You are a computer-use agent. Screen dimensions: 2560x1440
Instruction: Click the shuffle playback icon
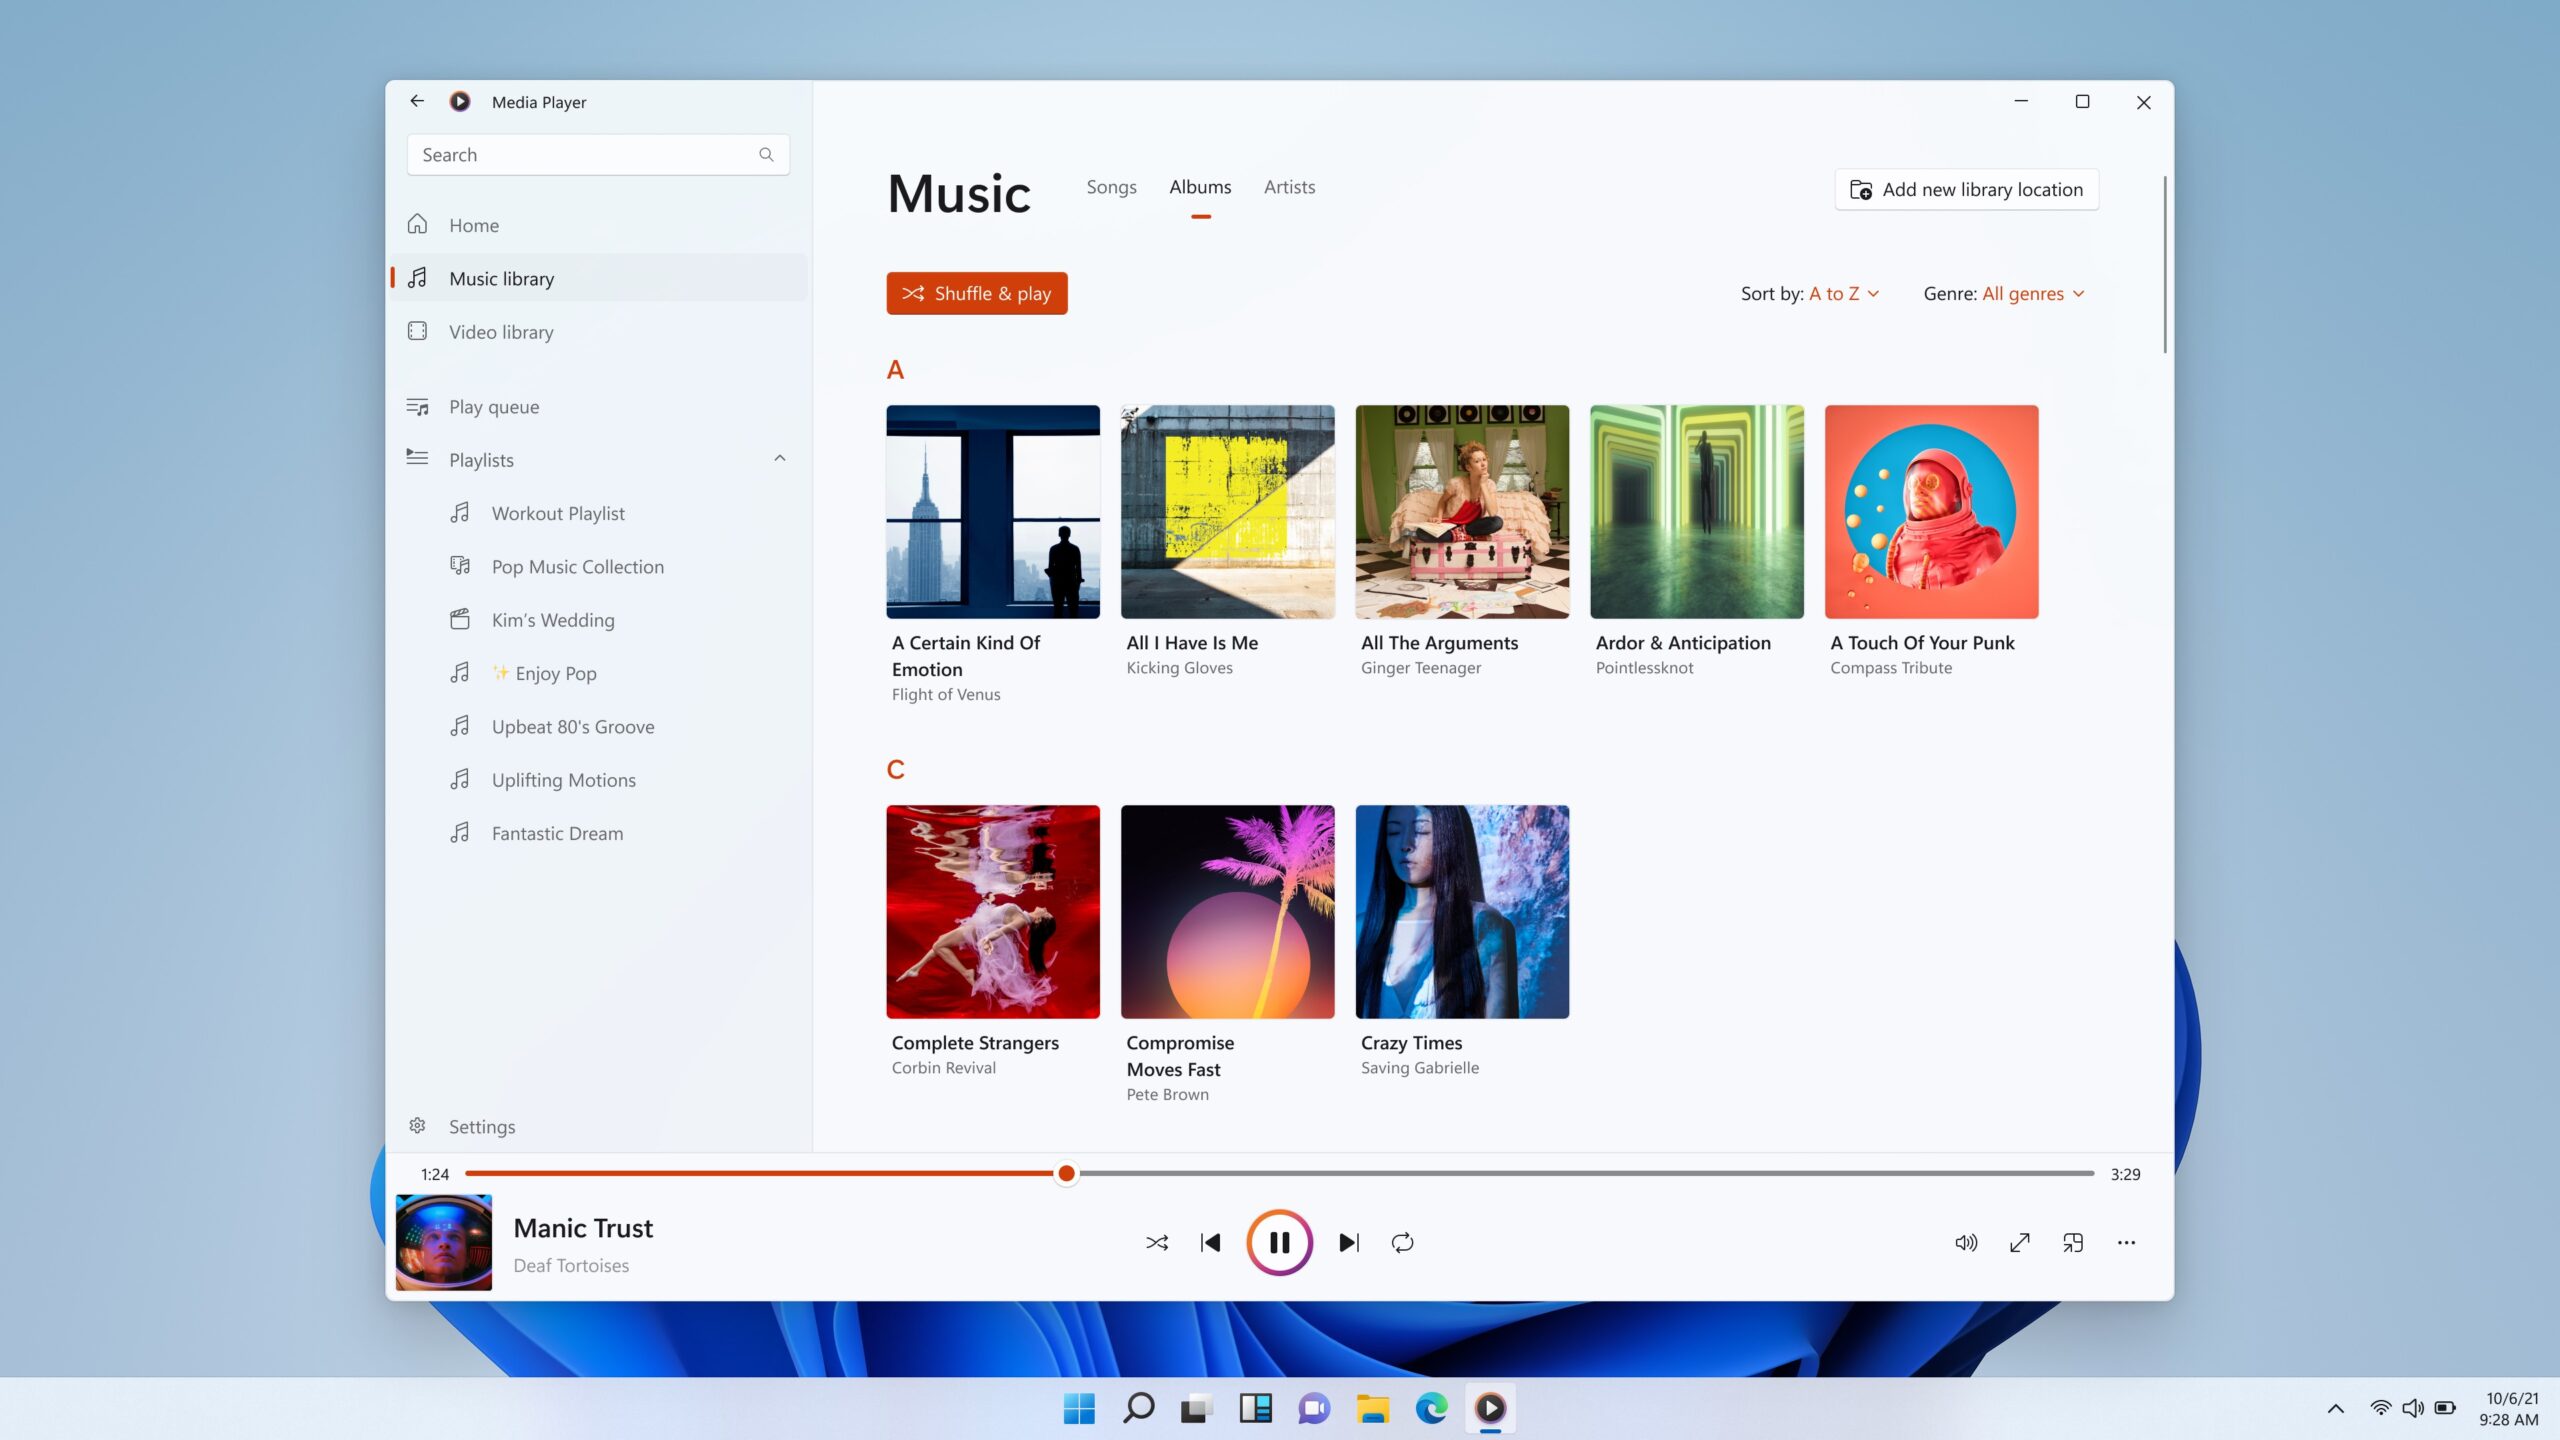click(1157, 1241)
